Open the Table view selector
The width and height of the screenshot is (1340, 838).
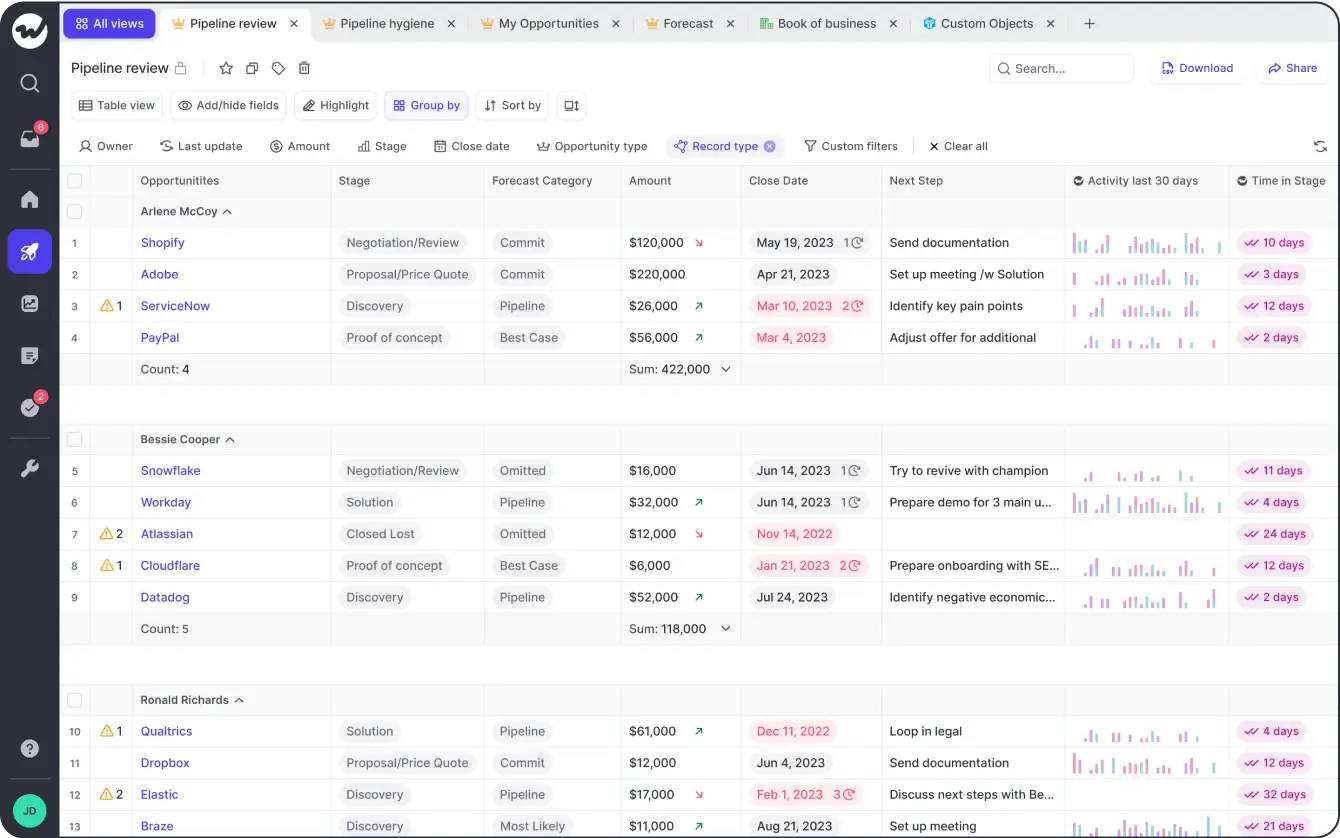click(x=117, y=105)
